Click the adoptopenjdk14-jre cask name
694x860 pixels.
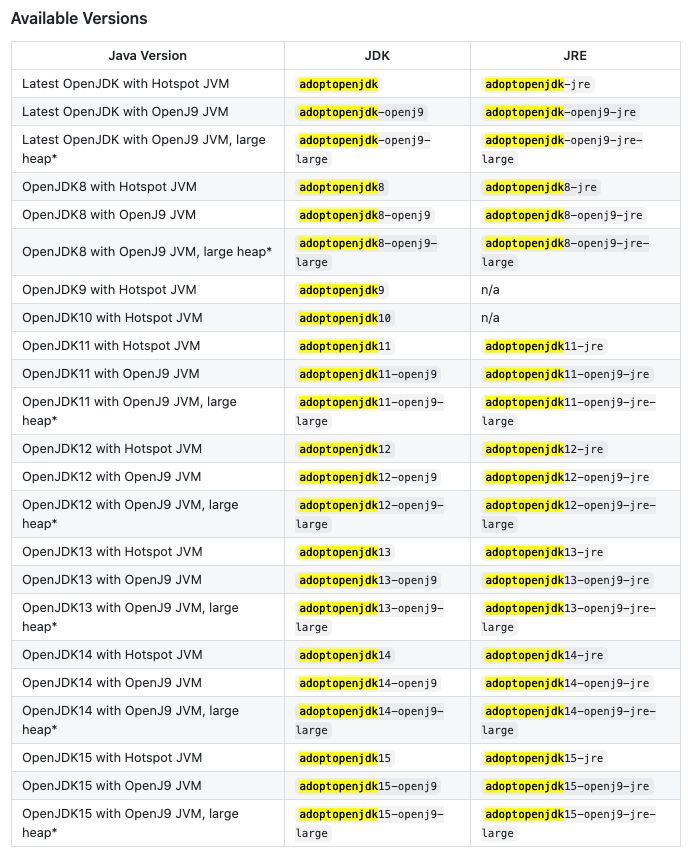544,656
